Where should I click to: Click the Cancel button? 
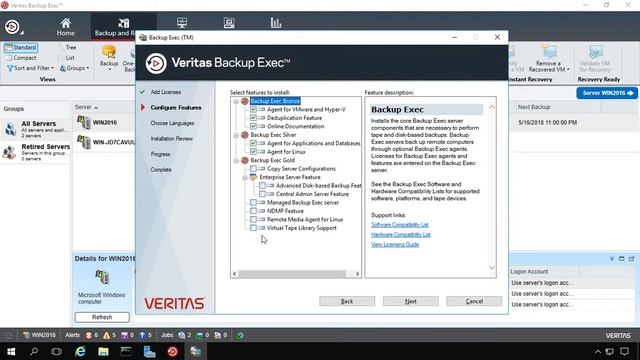tap(474, 301)
